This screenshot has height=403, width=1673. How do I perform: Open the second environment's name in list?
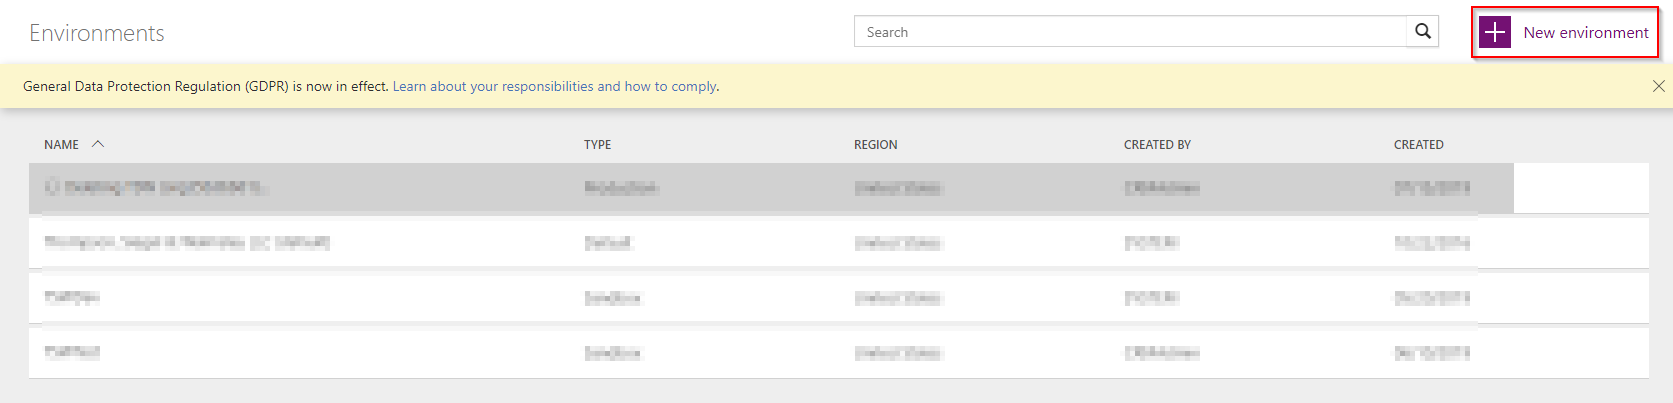click(187, 243)
